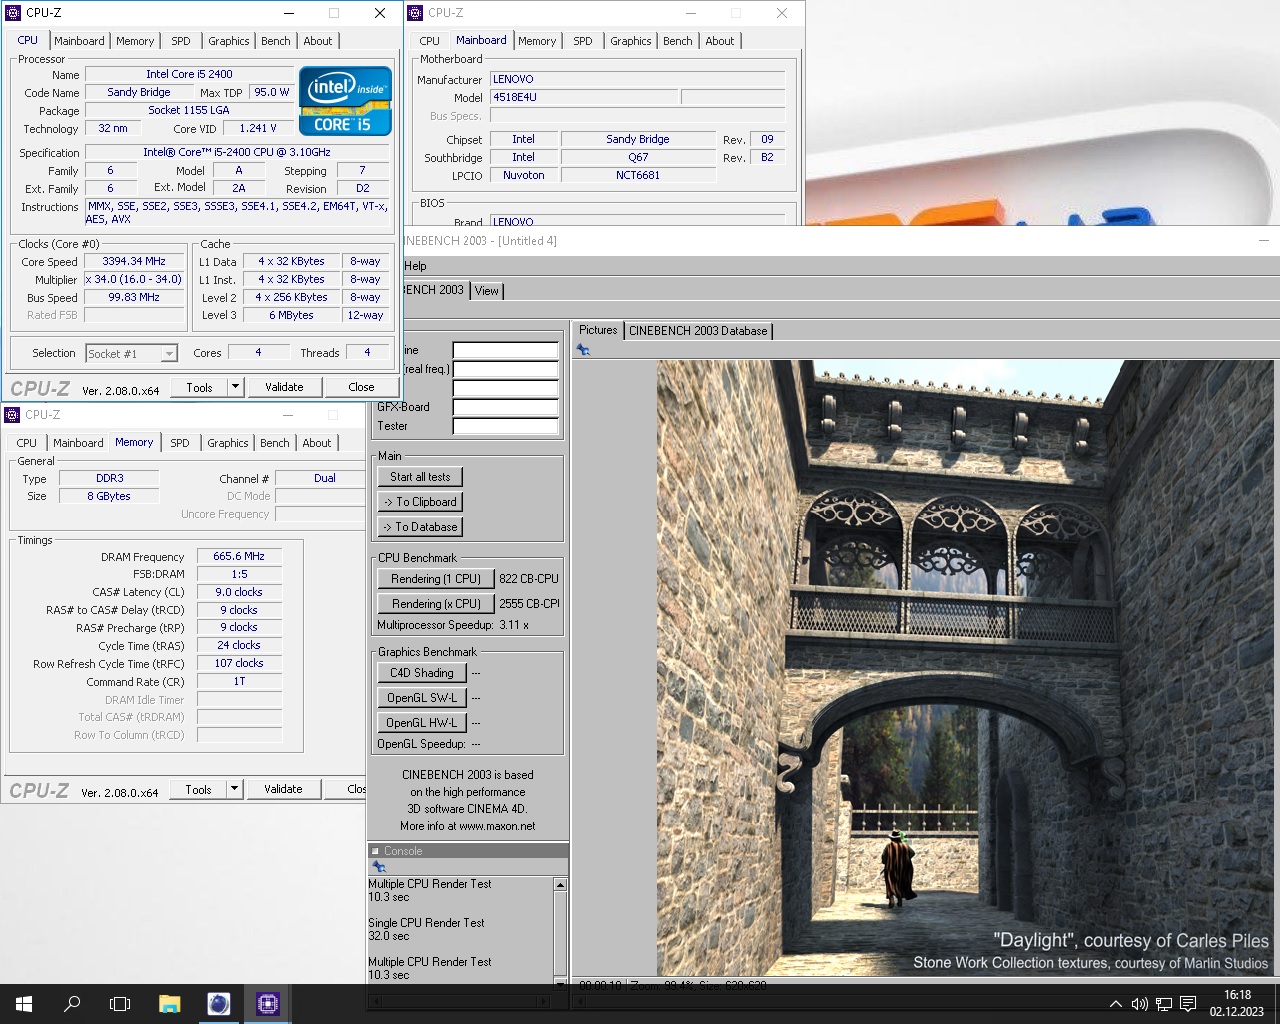Open Graphics tab in the Mainboard window

point(631,41)
